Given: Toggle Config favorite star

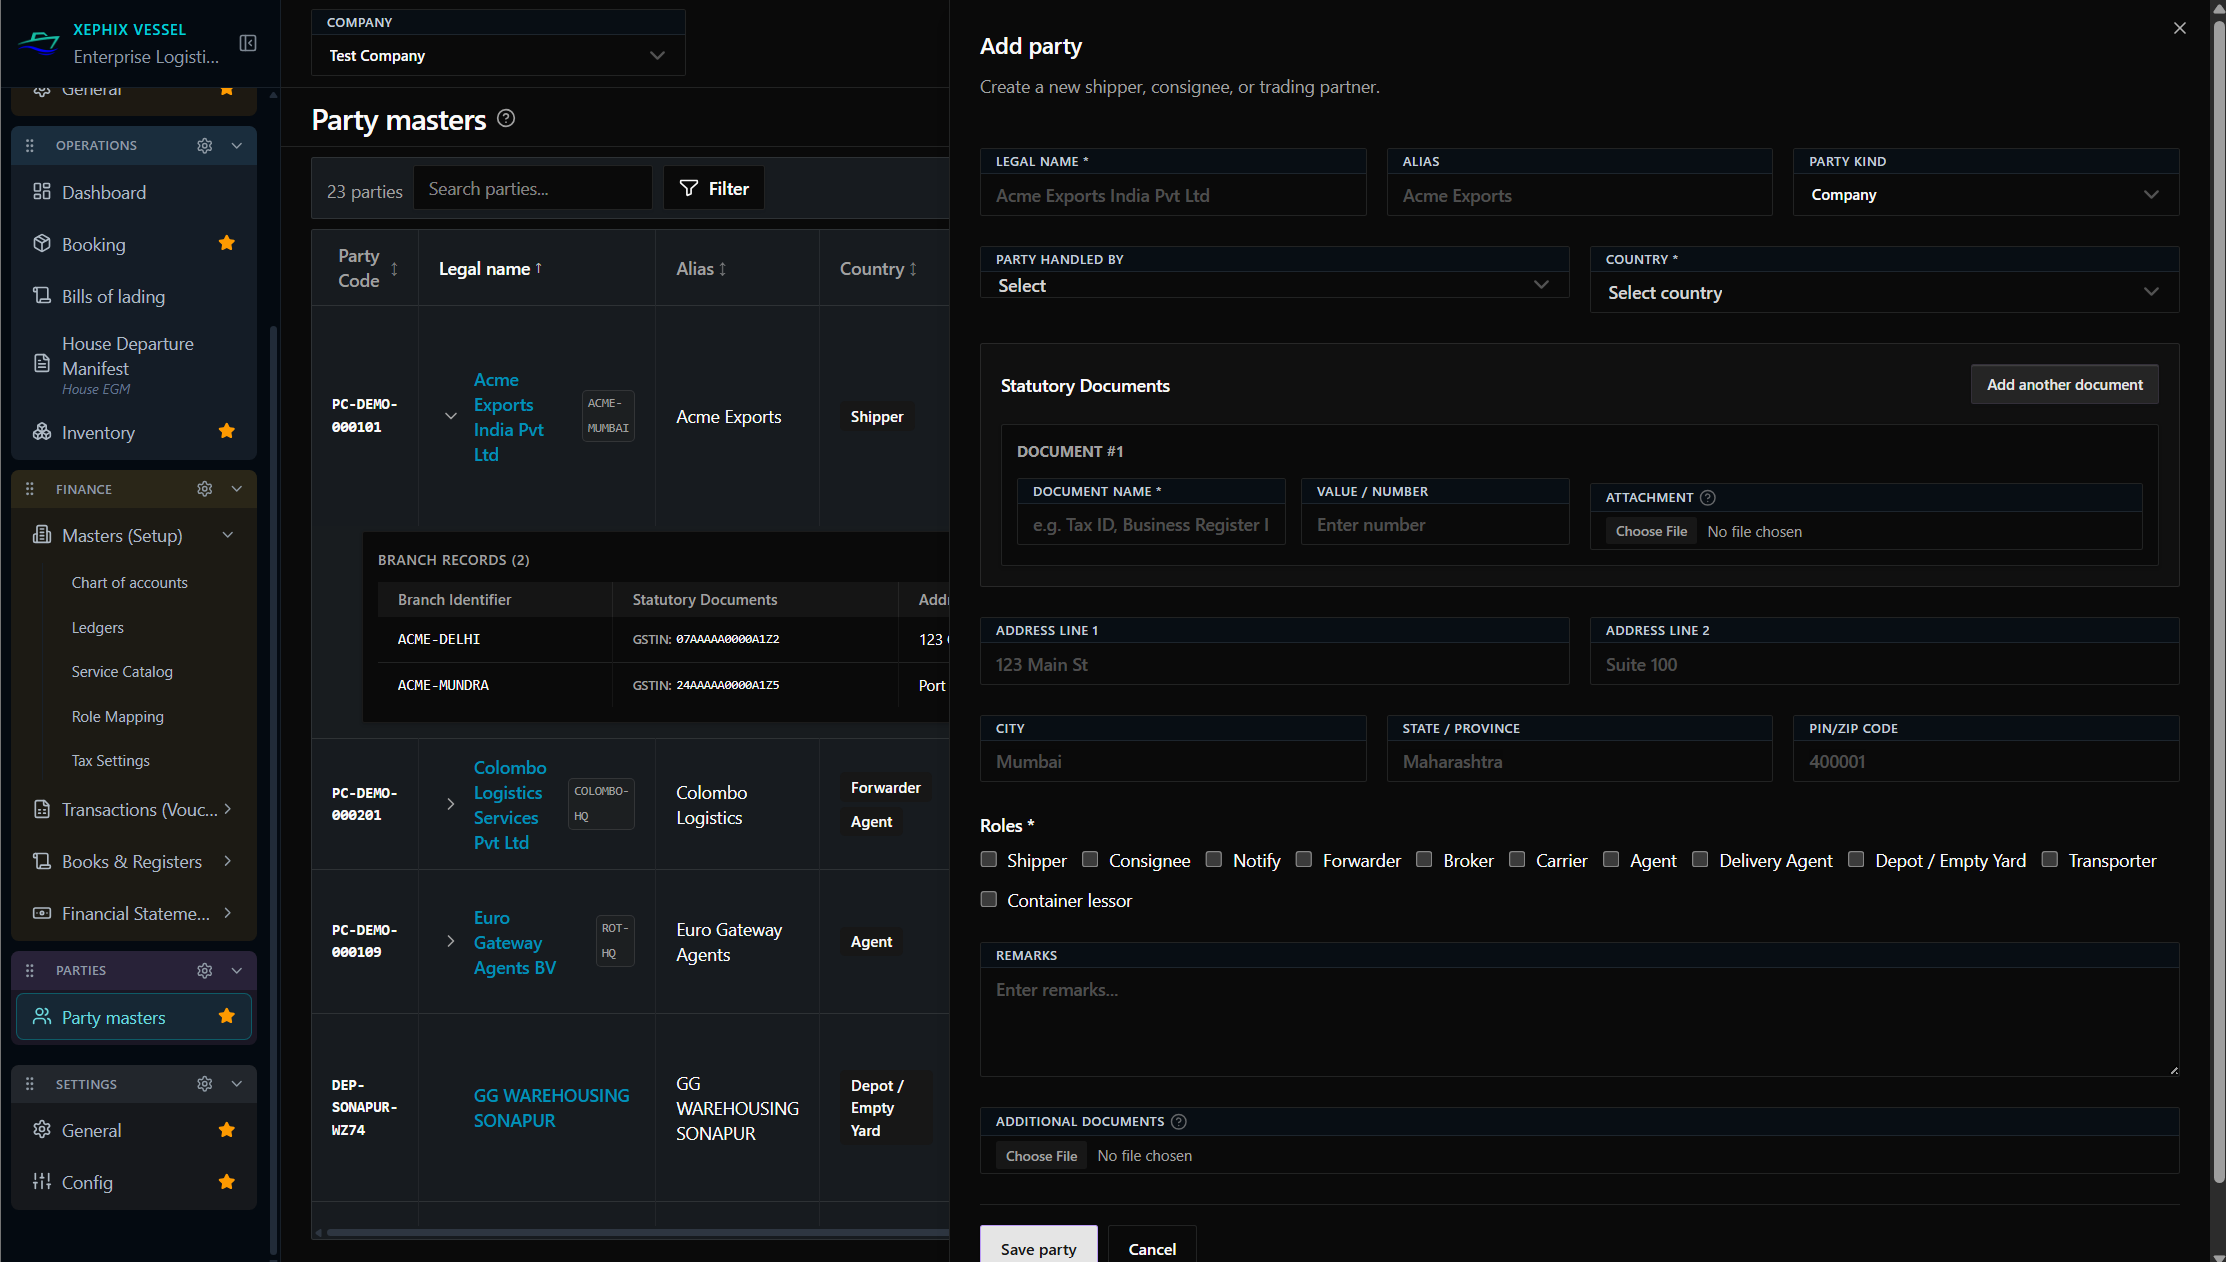Looking at the screenshot, I should coord(227,1182).
